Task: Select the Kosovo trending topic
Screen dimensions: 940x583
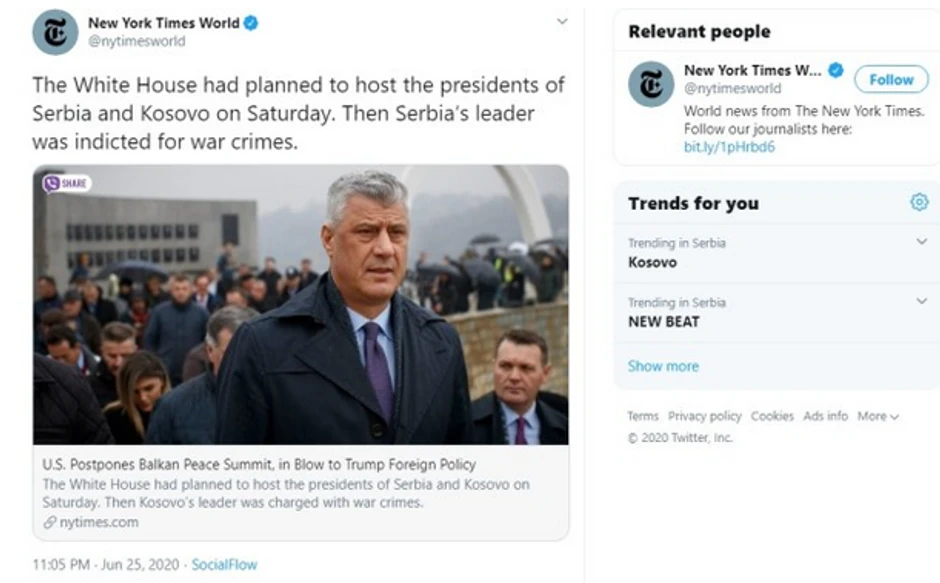Action: 652,262
